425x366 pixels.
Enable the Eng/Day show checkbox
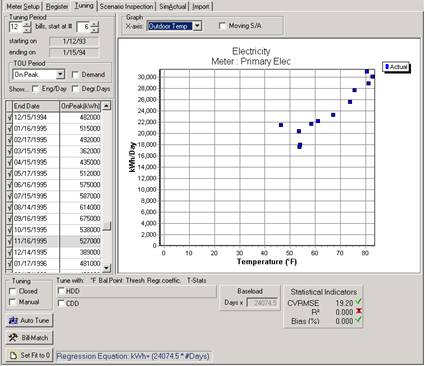[x=35, y=89]
